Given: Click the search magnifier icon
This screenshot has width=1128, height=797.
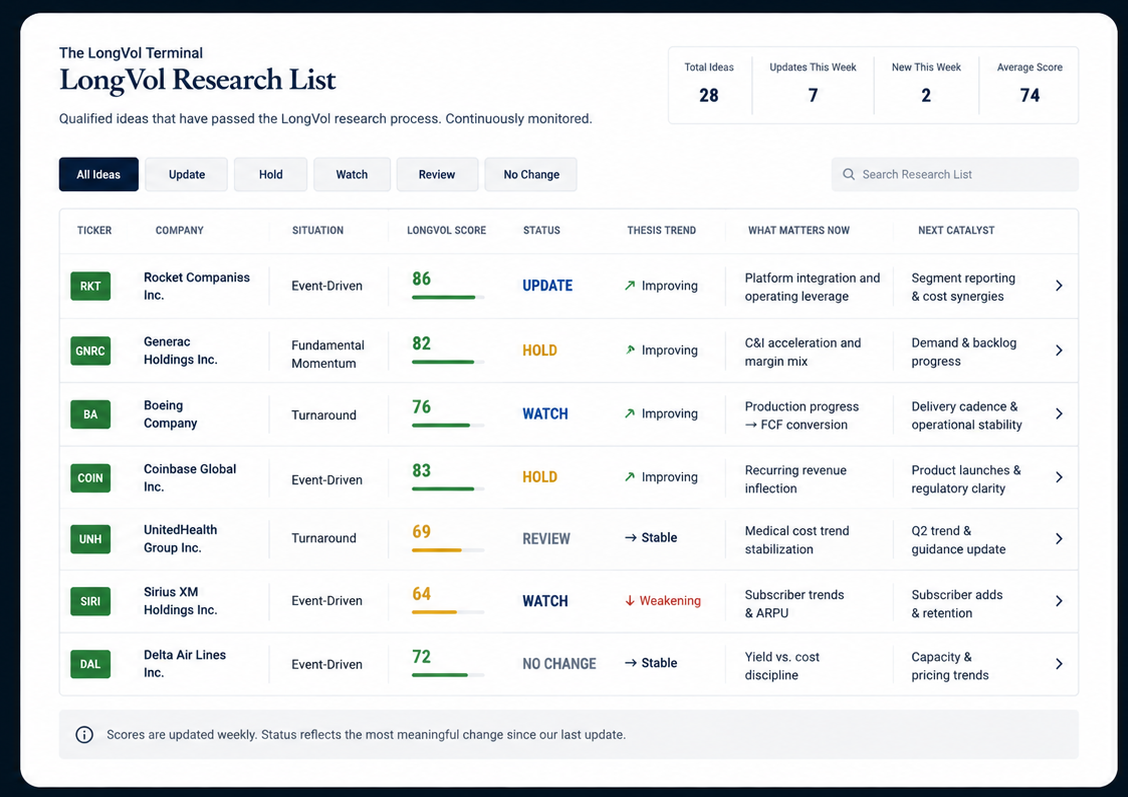Looking at the screenshot, I should click(x=848, y=174).
